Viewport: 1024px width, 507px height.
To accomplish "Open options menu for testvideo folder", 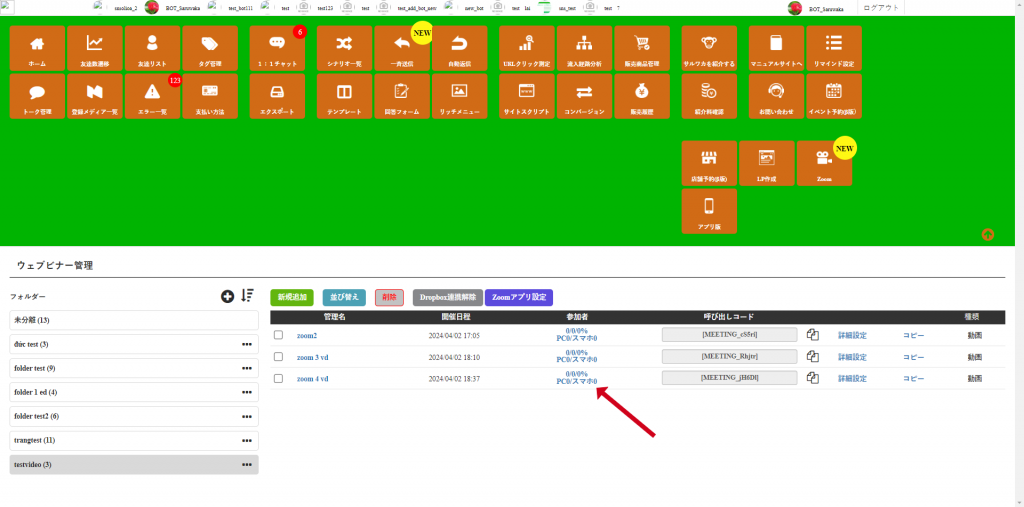I will pos(247,465).
